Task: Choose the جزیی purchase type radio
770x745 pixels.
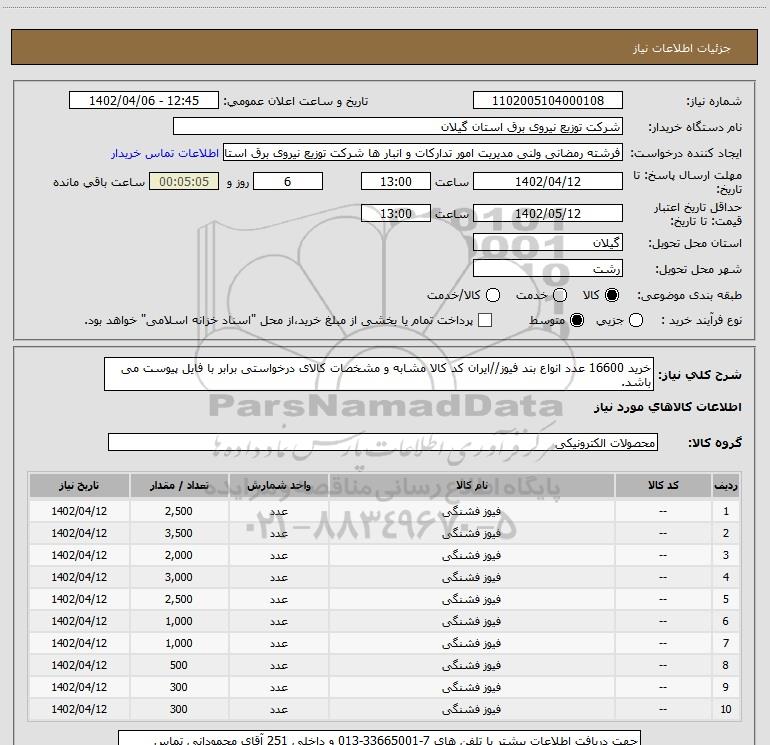Action: 636,320
